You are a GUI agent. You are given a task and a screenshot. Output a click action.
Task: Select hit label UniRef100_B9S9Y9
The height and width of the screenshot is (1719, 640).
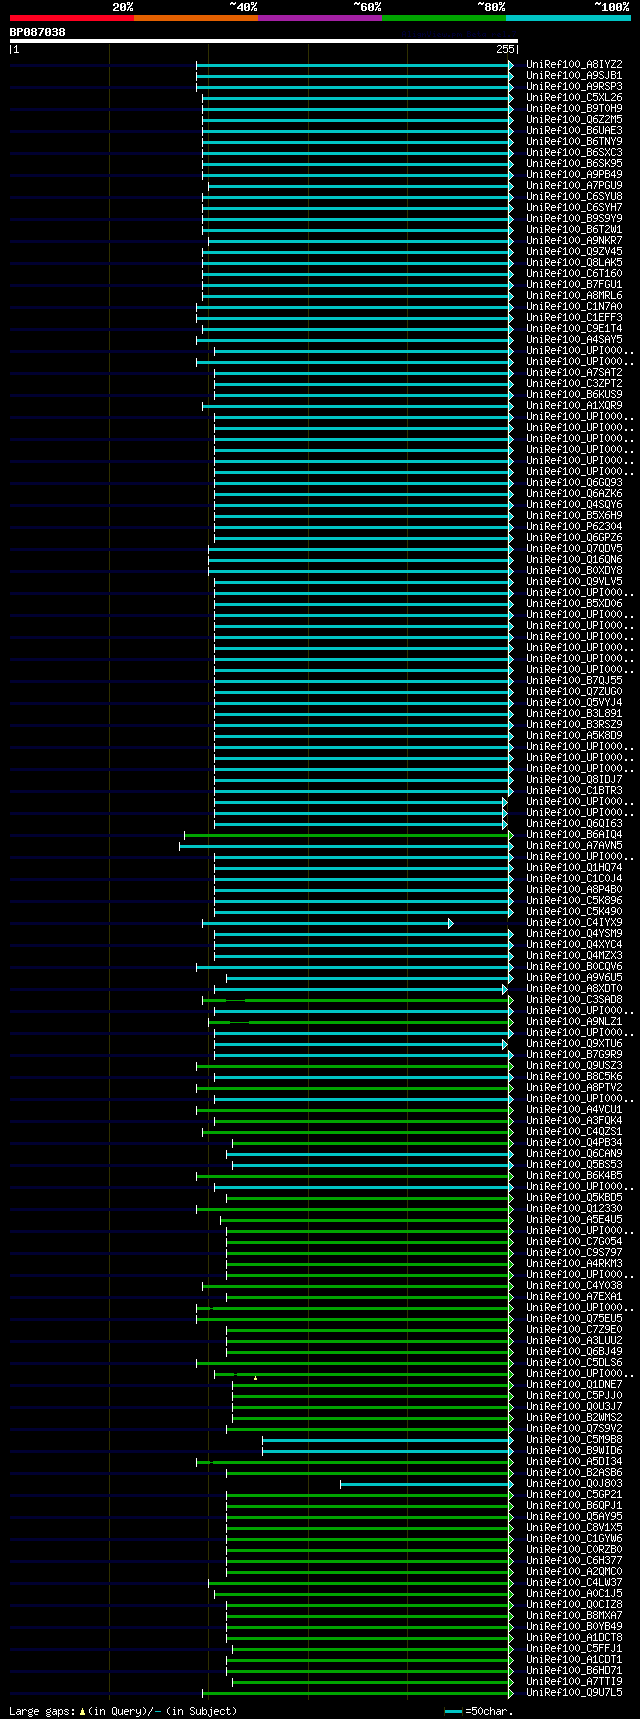(x=574, y=219)
